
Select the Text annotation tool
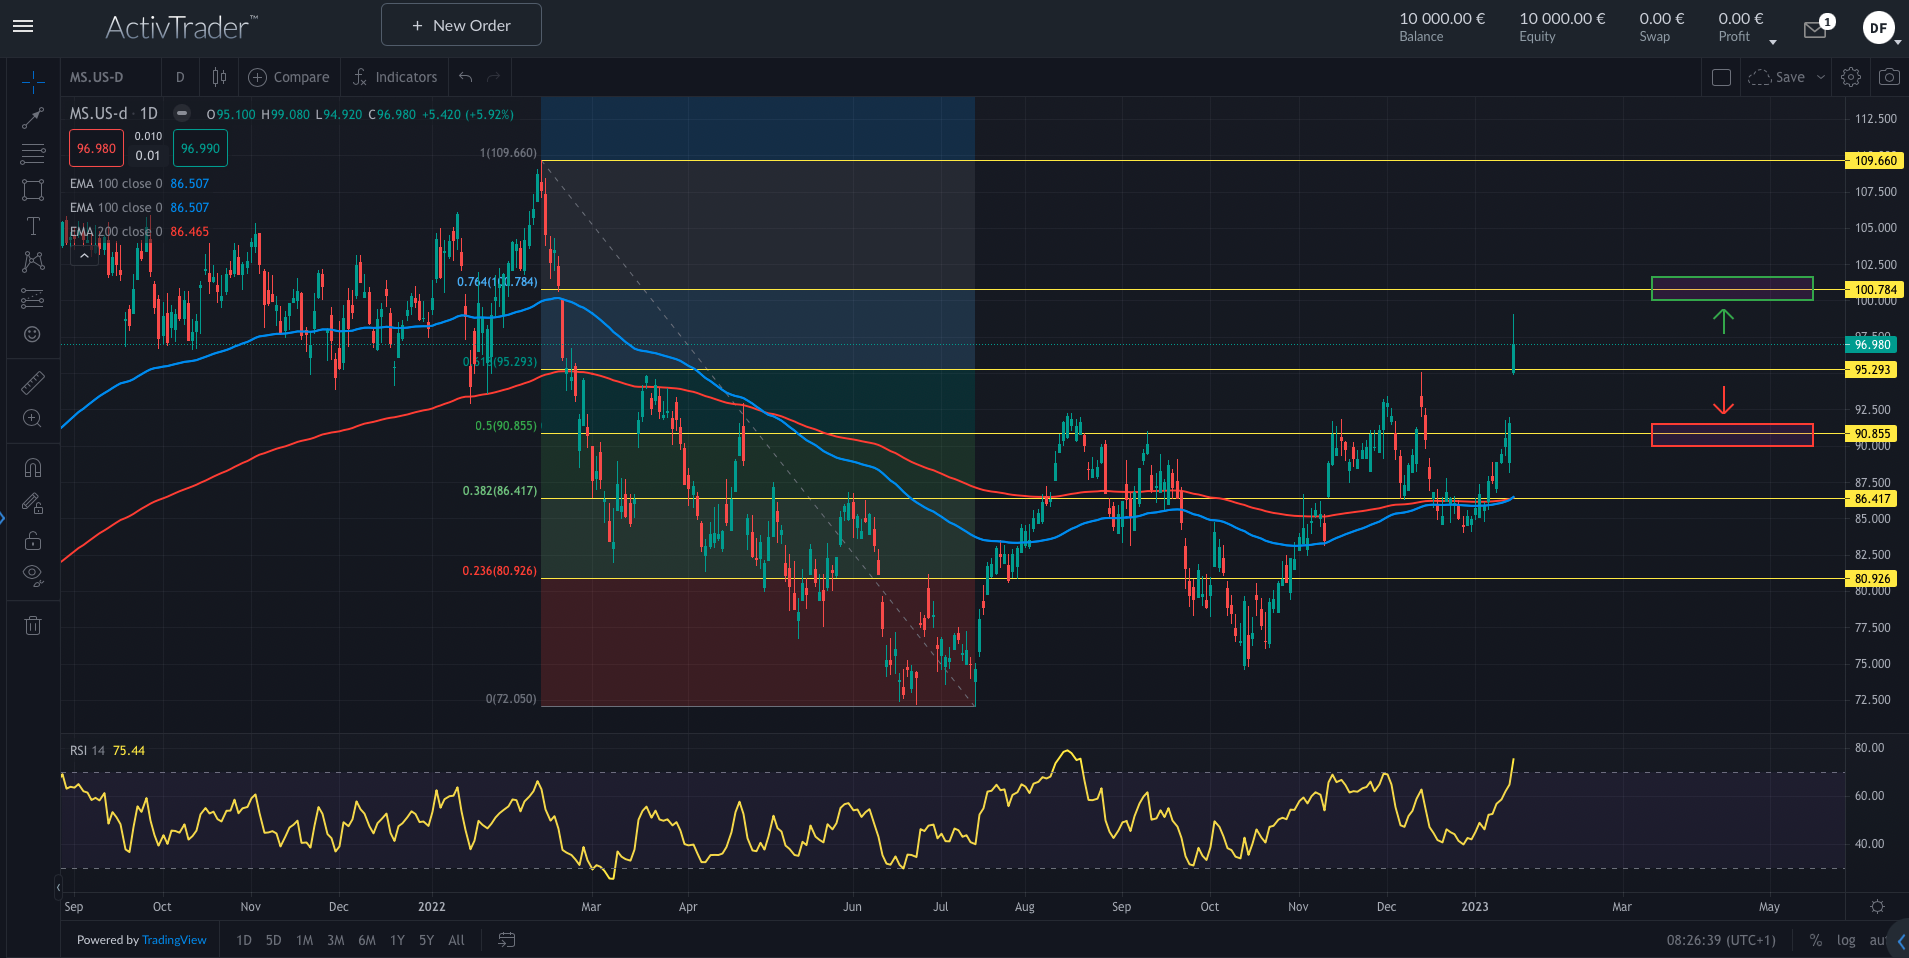[33, 226]
